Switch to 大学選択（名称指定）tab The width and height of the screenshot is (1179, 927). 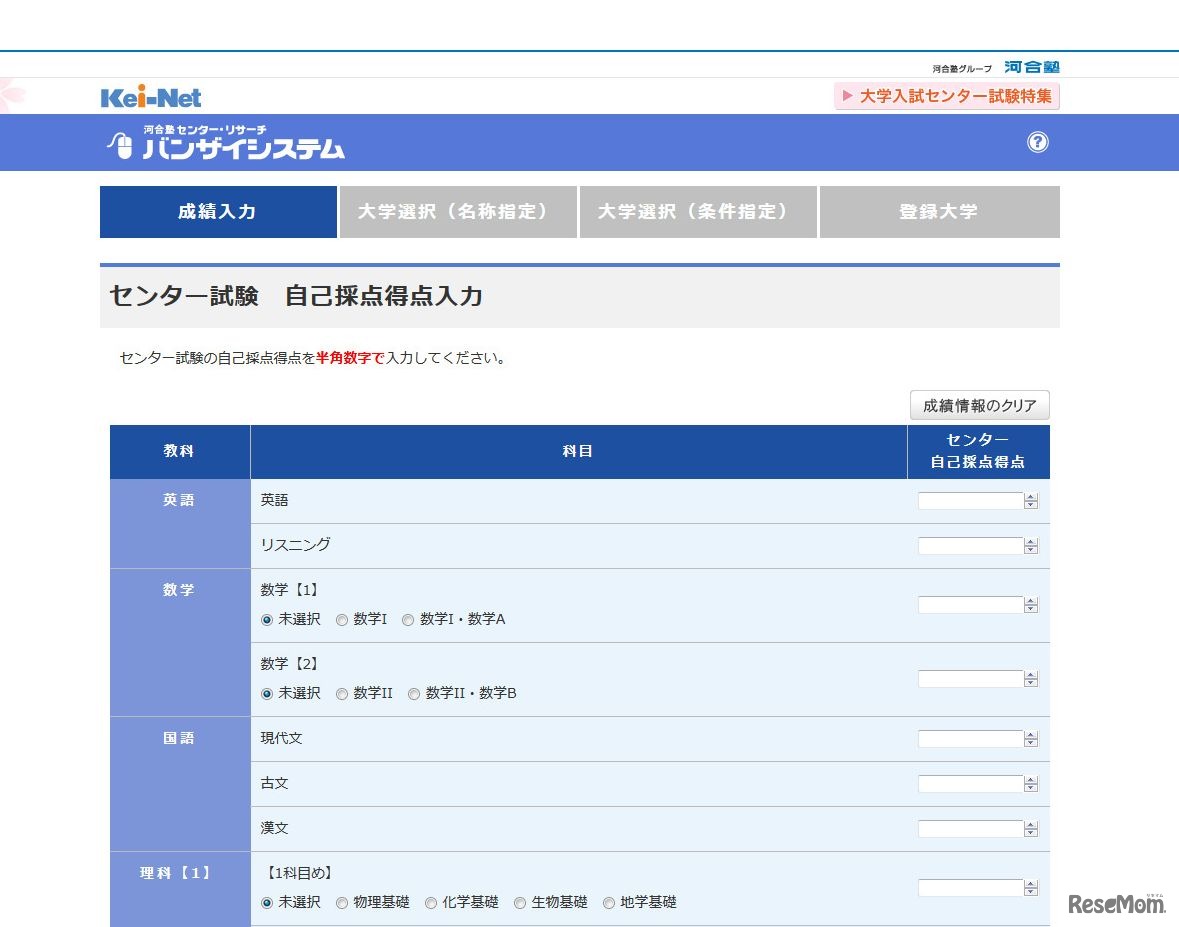coord(459,211)
